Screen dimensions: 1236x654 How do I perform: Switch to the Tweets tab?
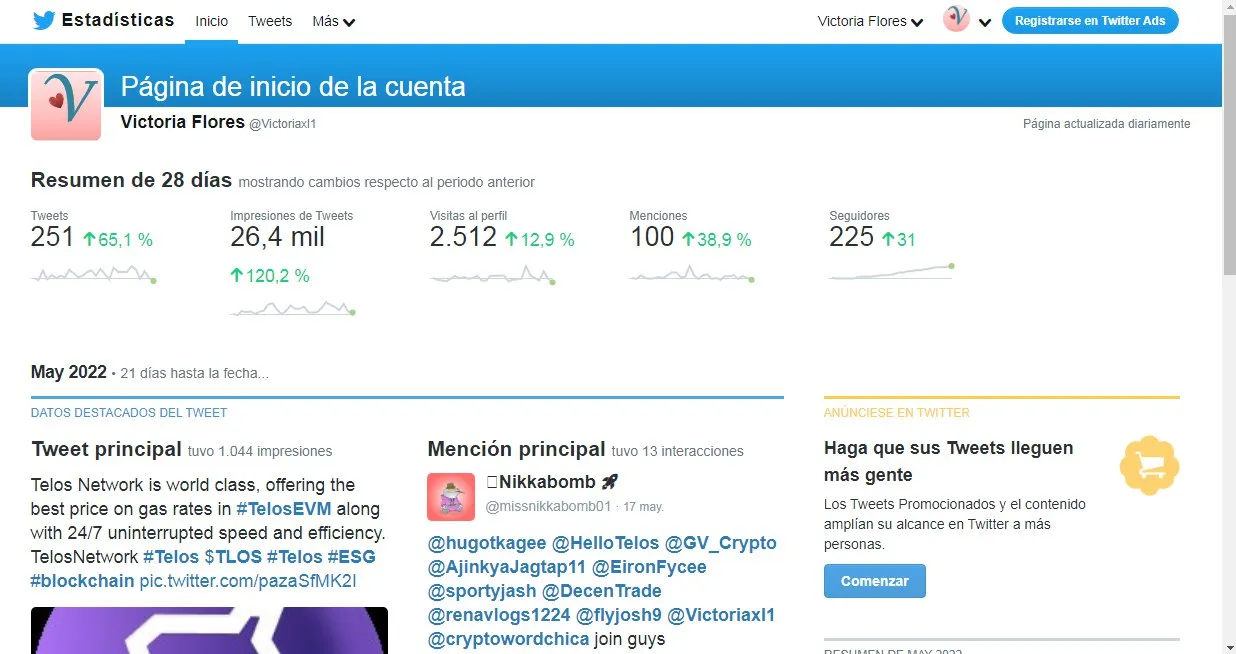click(270, 21)
